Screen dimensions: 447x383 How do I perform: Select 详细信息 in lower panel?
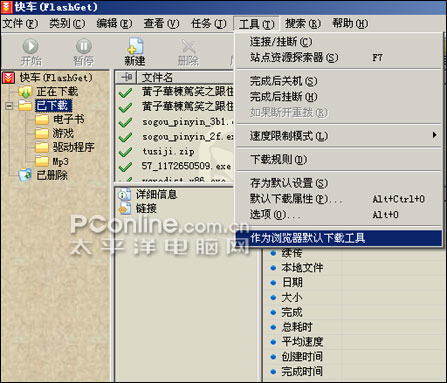coord(156,194)
